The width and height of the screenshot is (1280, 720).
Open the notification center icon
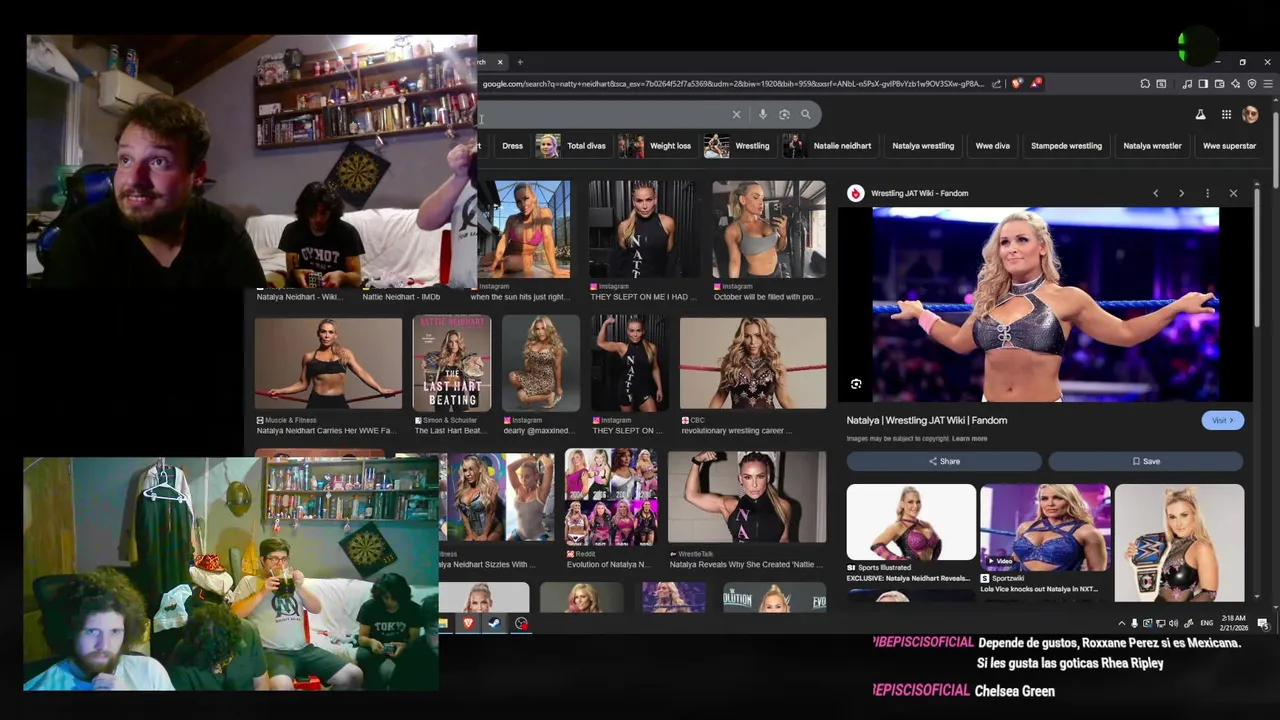[1263, 623]
